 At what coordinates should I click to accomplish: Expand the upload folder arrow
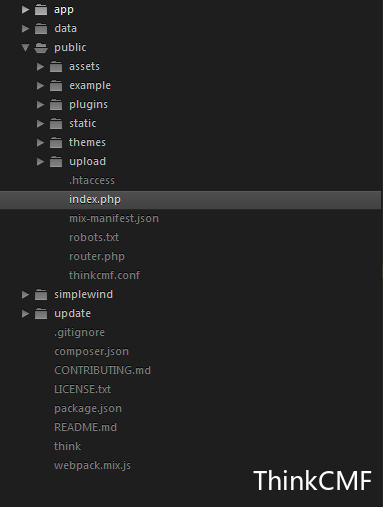pos(40,162)
